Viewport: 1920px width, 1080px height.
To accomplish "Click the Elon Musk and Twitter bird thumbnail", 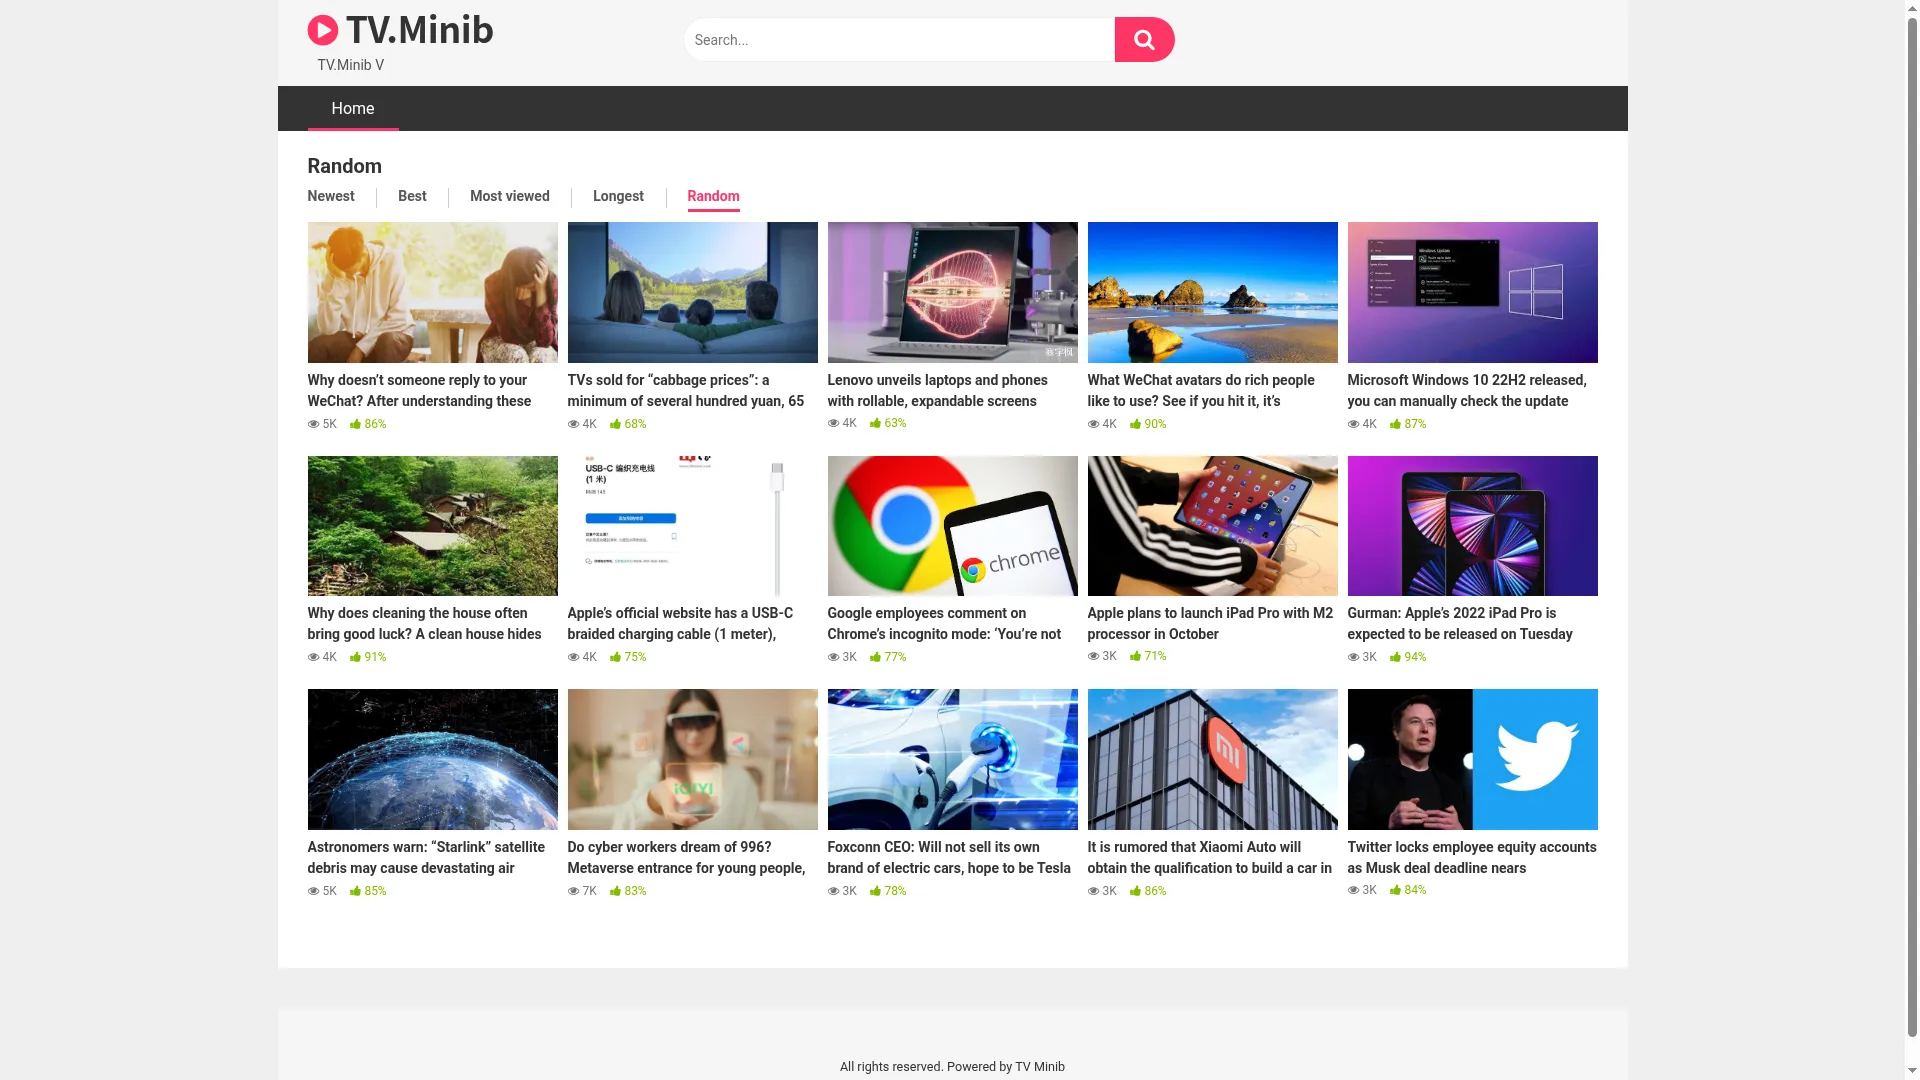I will (x=1472, y=759).
